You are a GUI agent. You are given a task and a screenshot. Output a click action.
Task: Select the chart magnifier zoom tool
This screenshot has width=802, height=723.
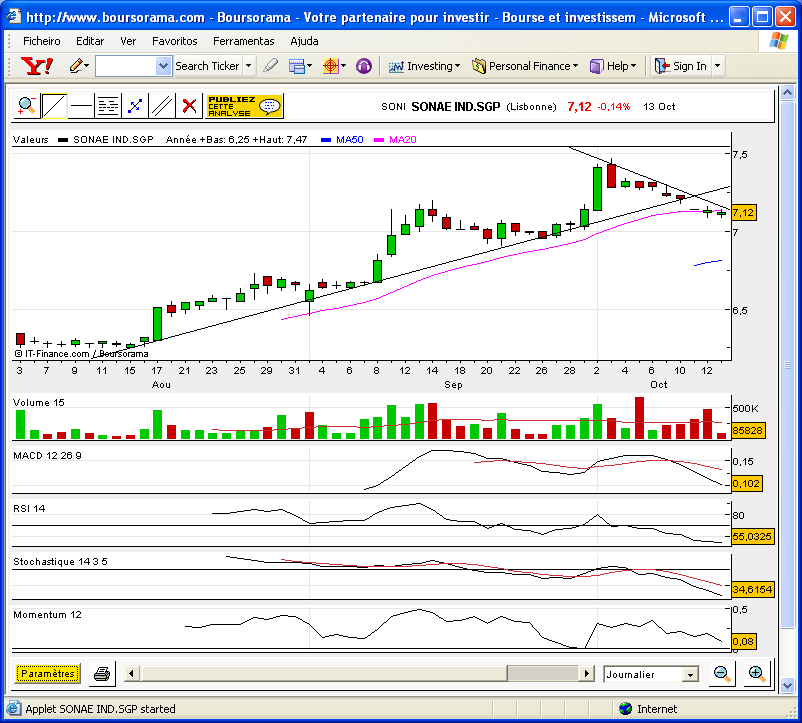point(27,106)
